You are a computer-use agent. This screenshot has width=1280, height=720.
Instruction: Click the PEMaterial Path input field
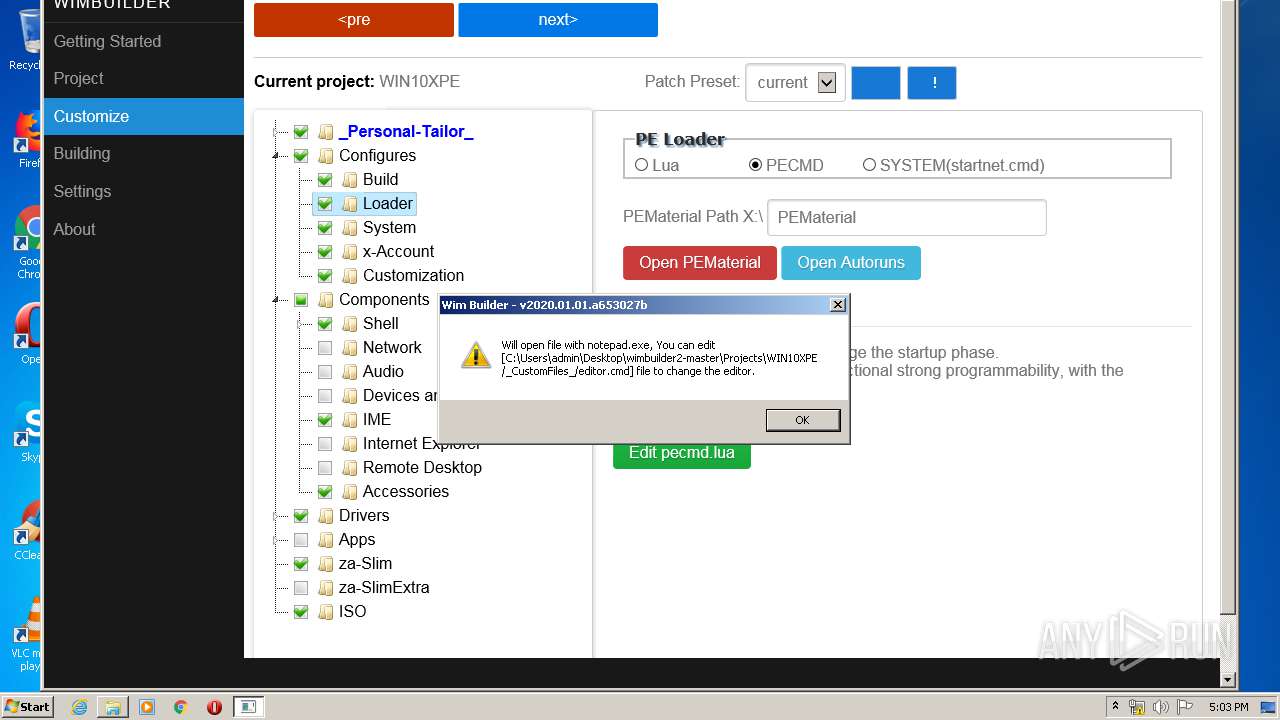907,217
